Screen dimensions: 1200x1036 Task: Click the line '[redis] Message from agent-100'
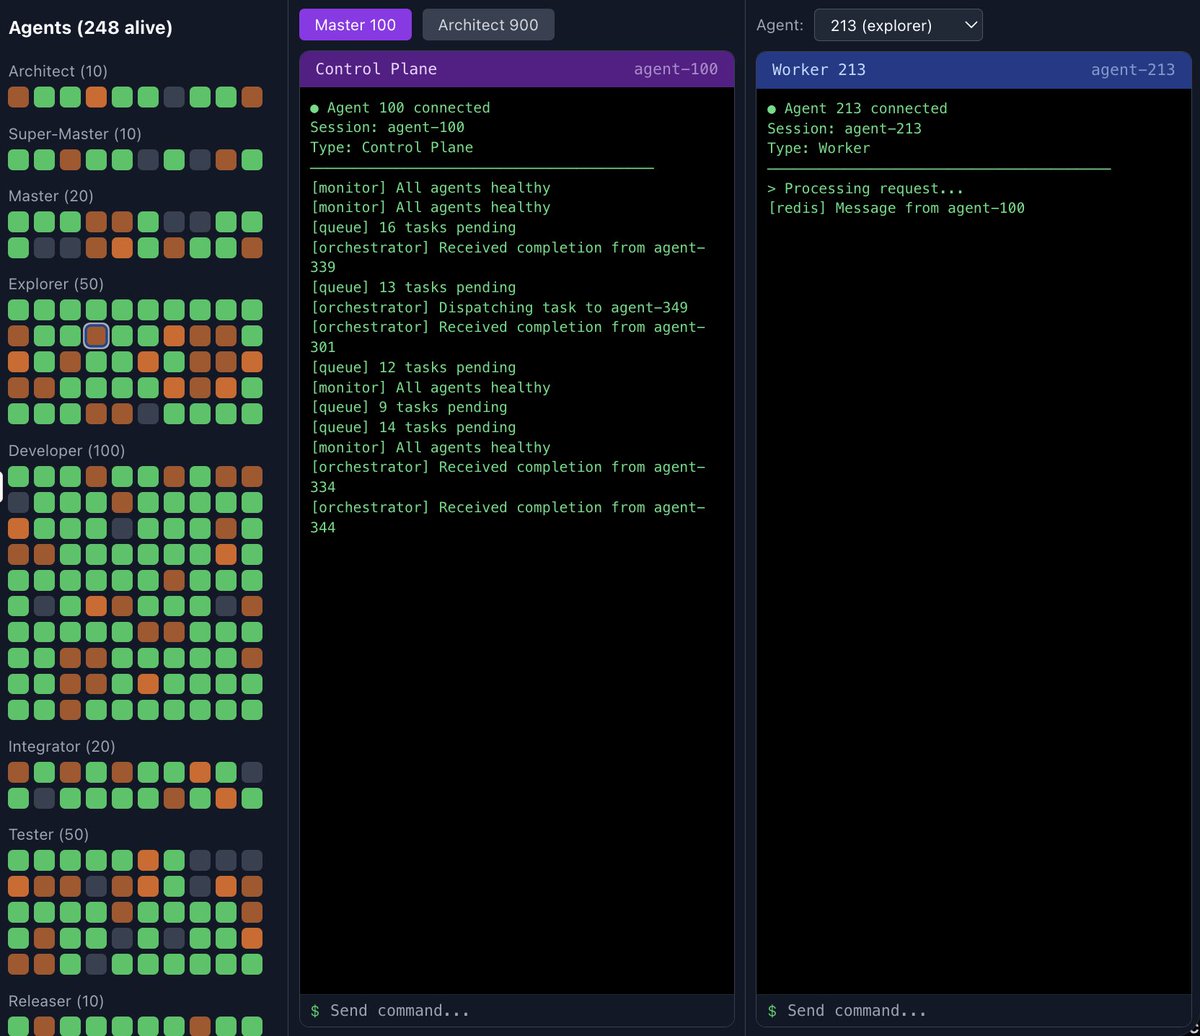click(896, 208)
